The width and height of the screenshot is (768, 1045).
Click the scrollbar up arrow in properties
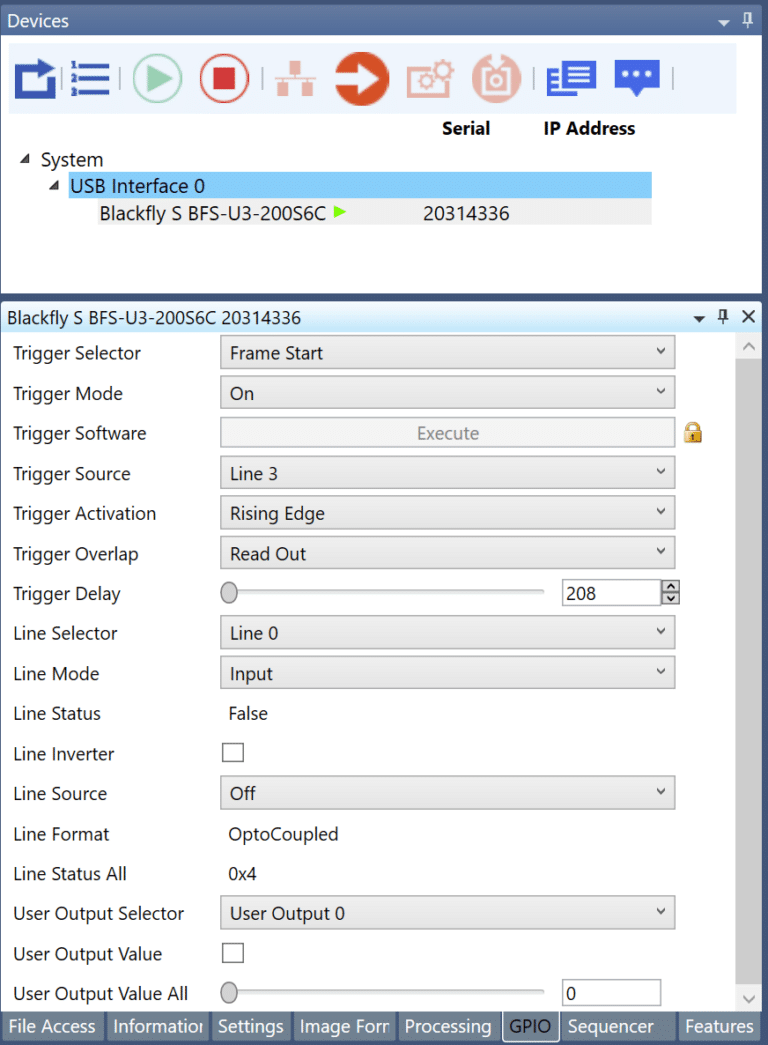coord(749,347)
